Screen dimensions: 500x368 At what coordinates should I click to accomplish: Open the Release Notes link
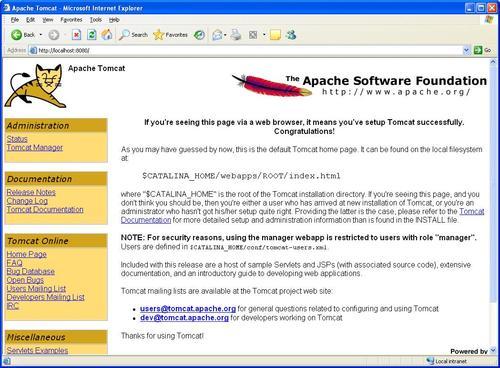(x=31, y=192)
